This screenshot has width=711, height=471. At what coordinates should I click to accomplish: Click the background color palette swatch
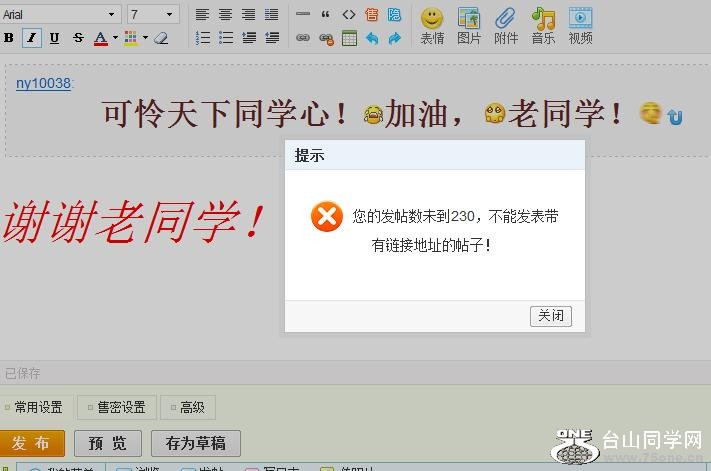[131, 38]
